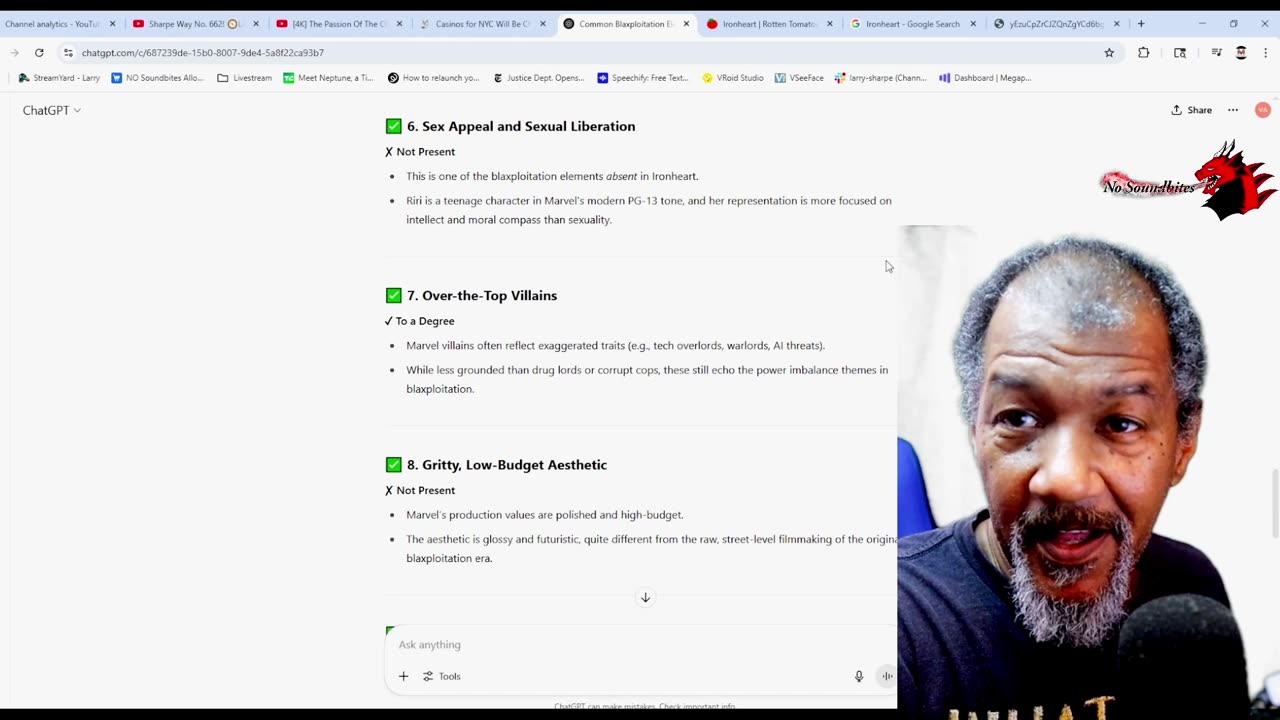Open the VSeeFace bookmark
Image resolution: width=1280 pixels, height=720 pixels.
point(799,78)
